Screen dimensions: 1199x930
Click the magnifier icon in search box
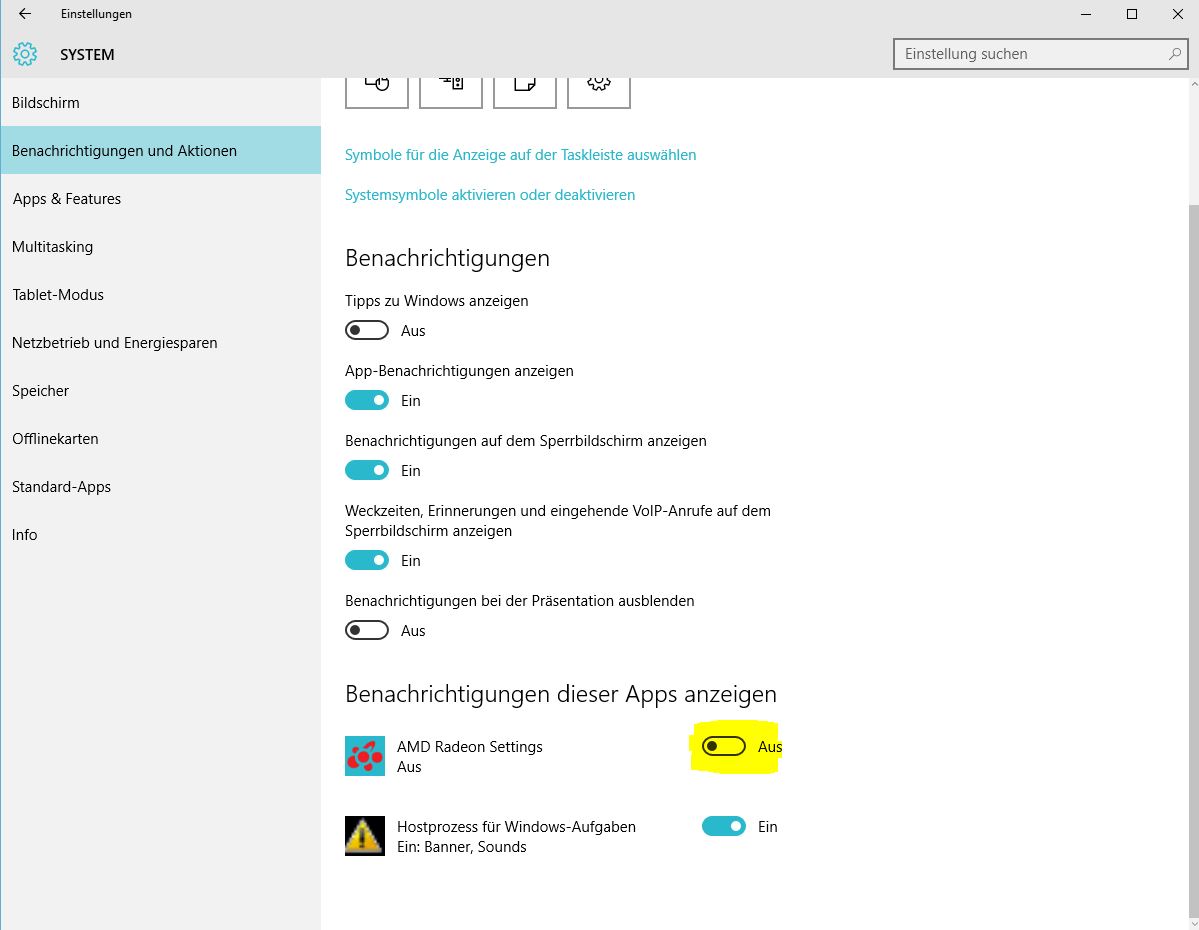(1175, 54)
